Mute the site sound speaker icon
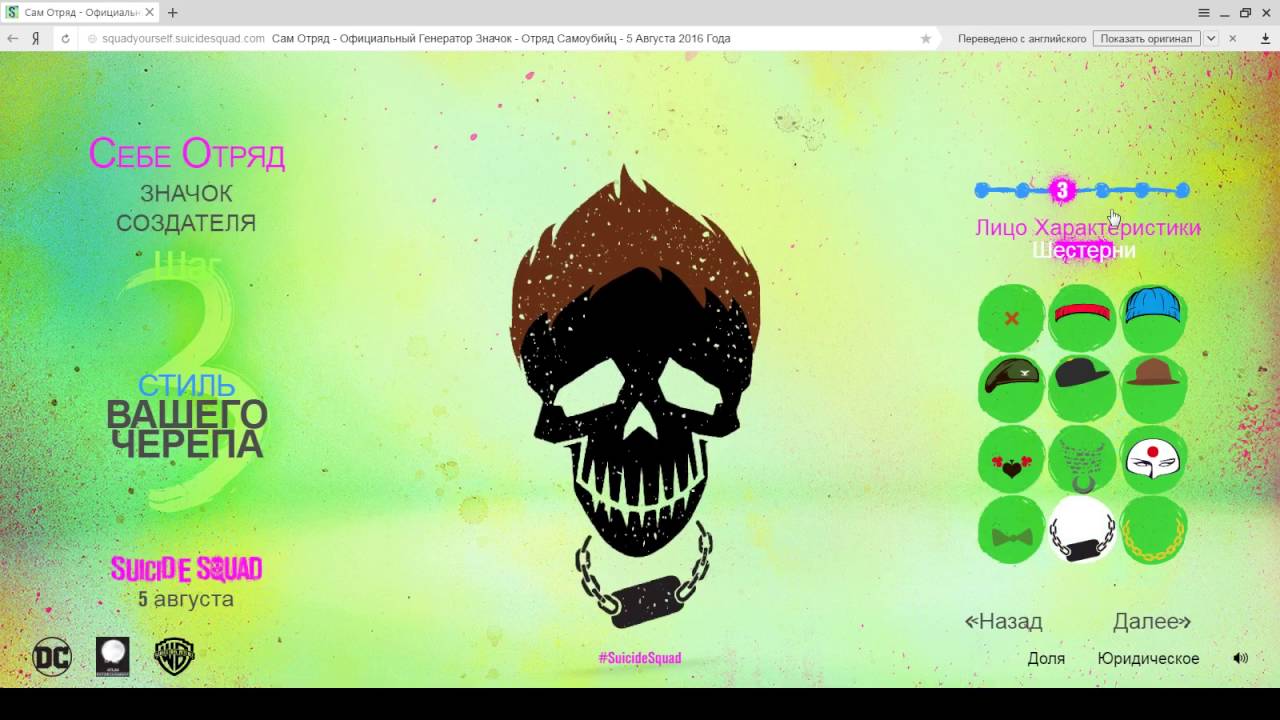Viewport: 1280px width, 720px height. click(x=1240, y=658)
